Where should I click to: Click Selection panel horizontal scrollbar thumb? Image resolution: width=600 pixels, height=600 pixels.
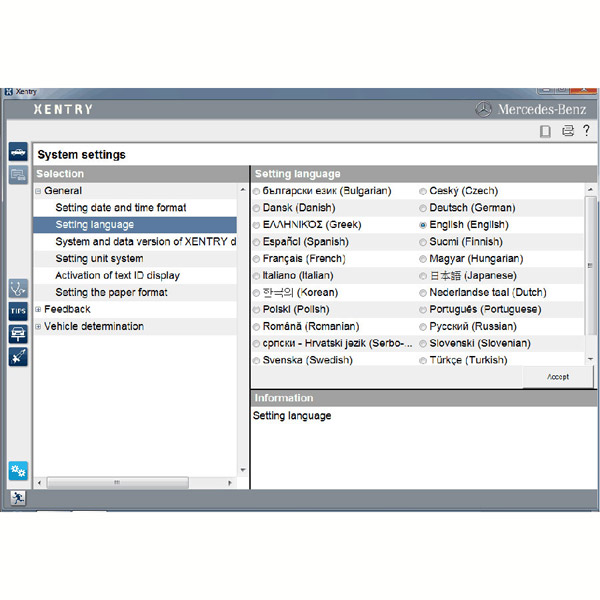pos(117,483)
